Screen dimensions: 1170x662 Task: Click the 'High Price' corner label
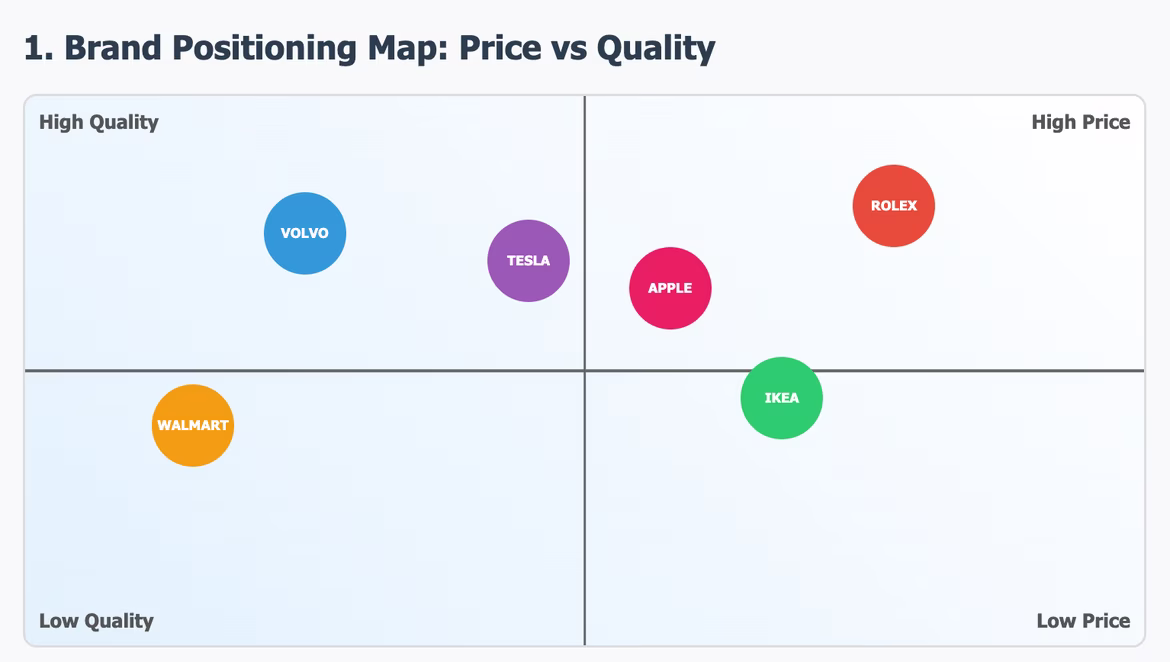tap(1080, 123)
